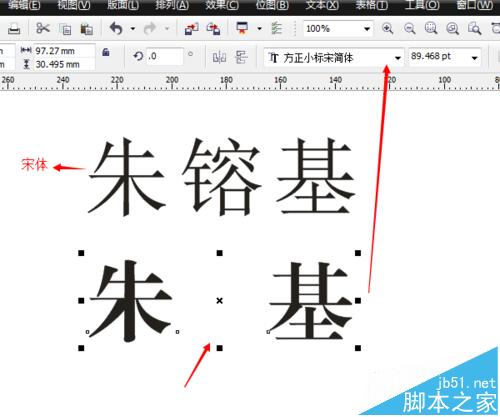500x417 pixels.
Task: Click the bold 朱 in the selected text
Action: pos(130,301)
